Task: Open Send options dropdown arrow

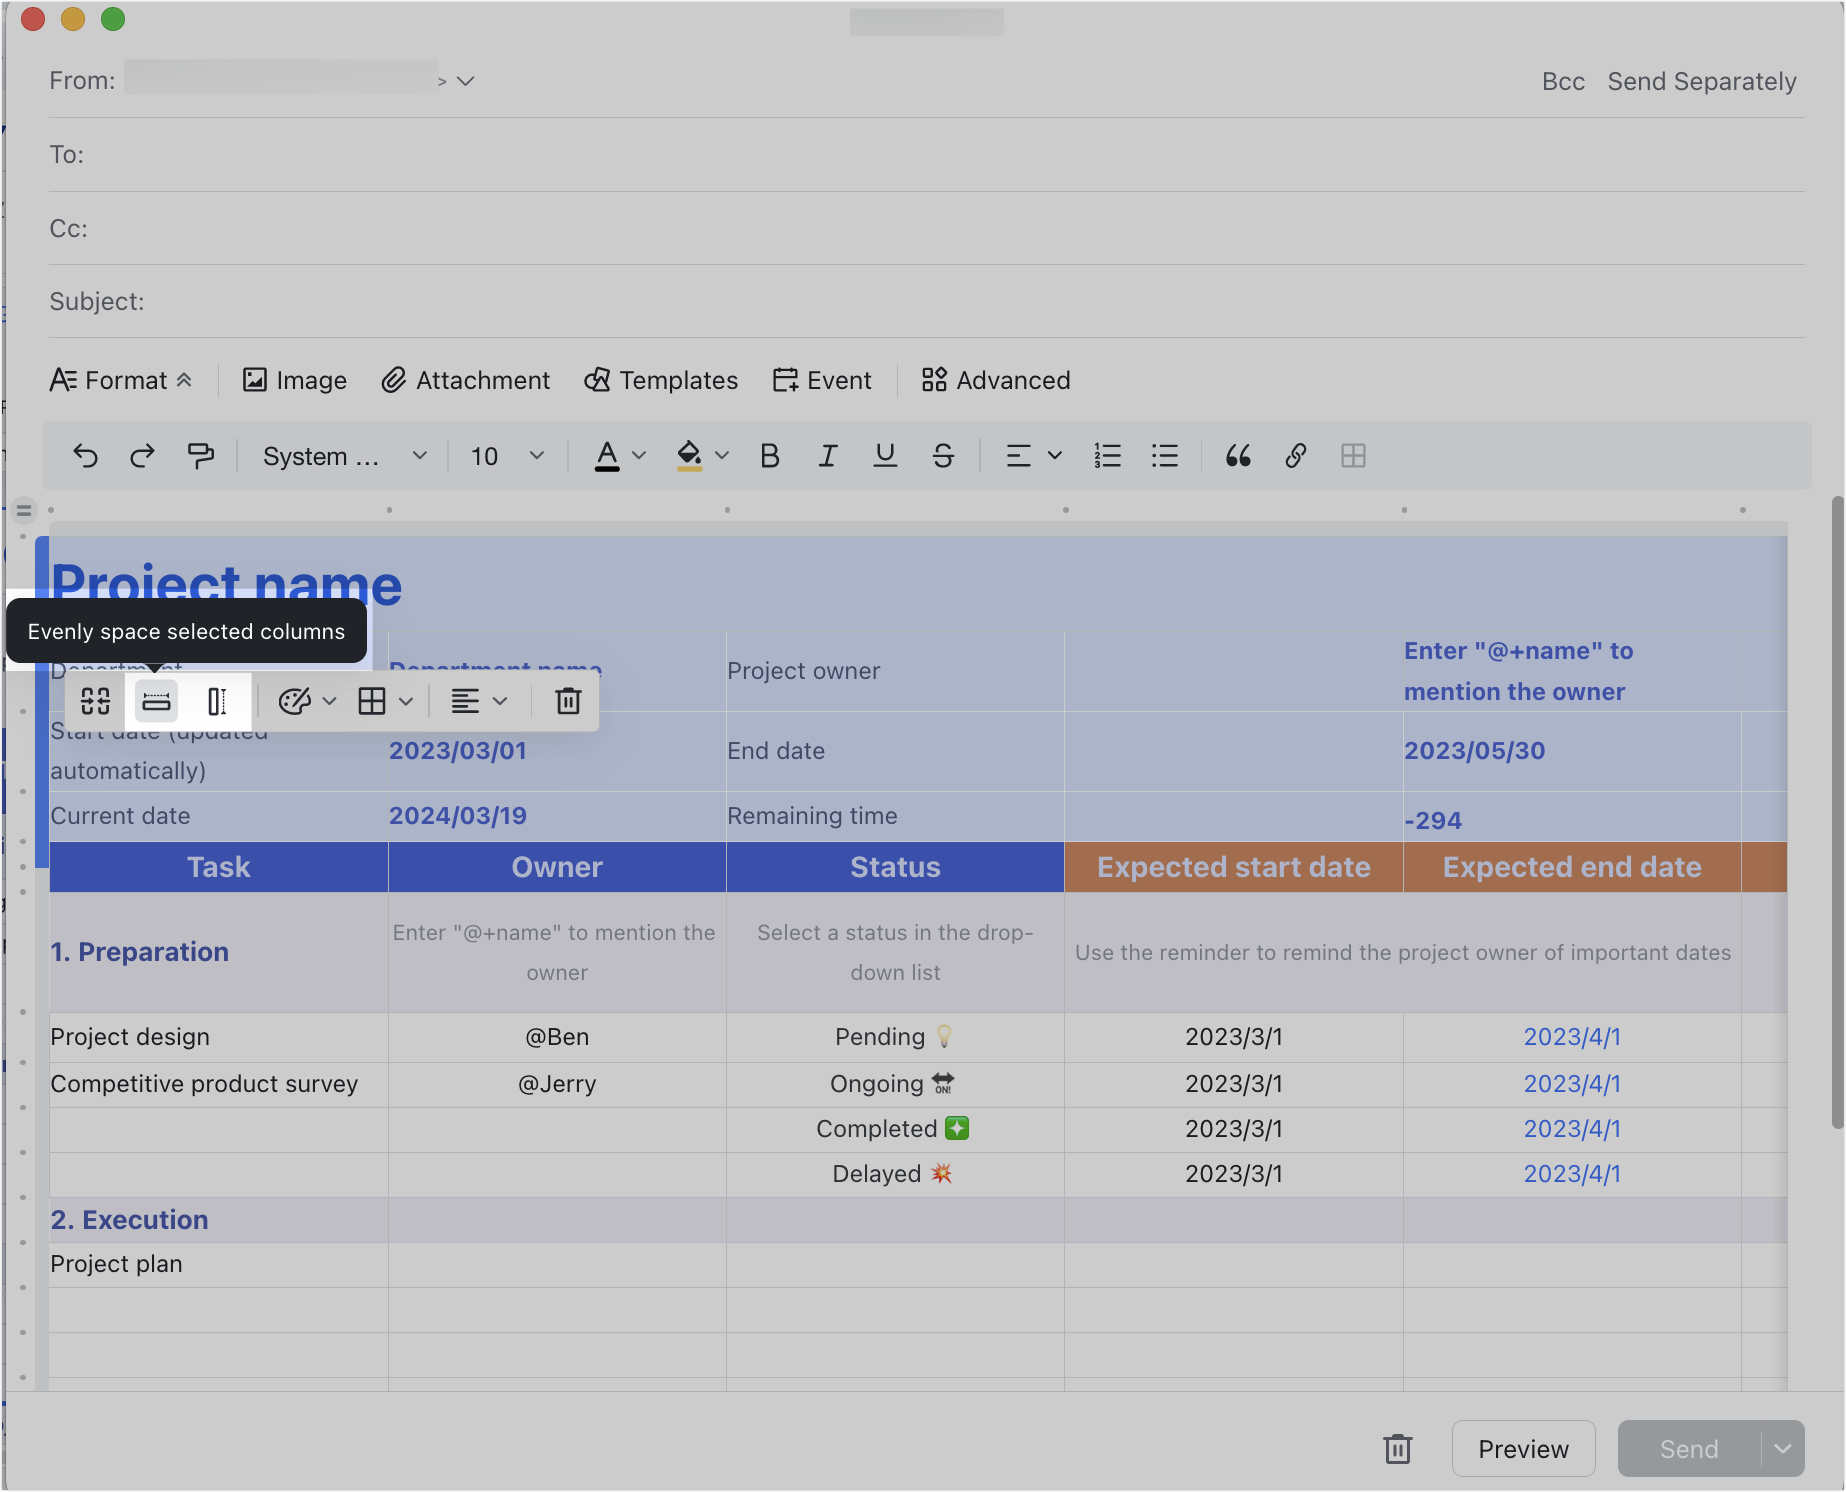Action: 1783,1448
